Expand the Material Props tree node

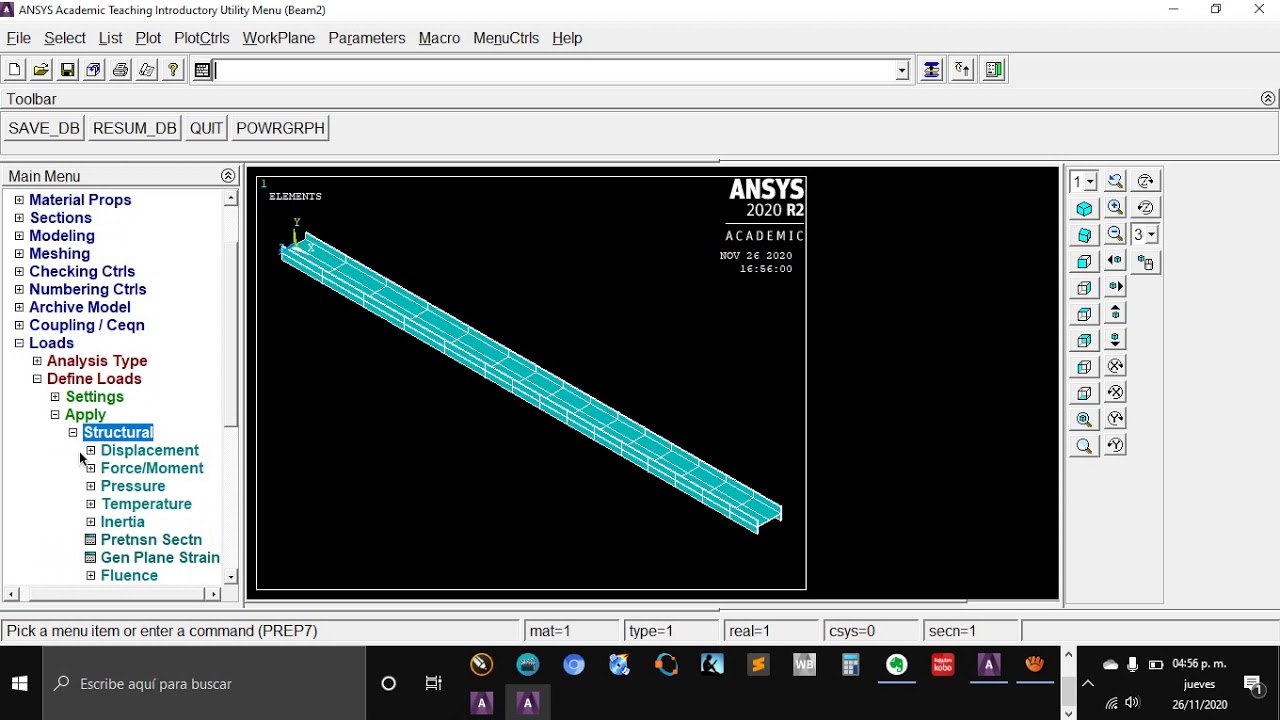click(19, 200)
